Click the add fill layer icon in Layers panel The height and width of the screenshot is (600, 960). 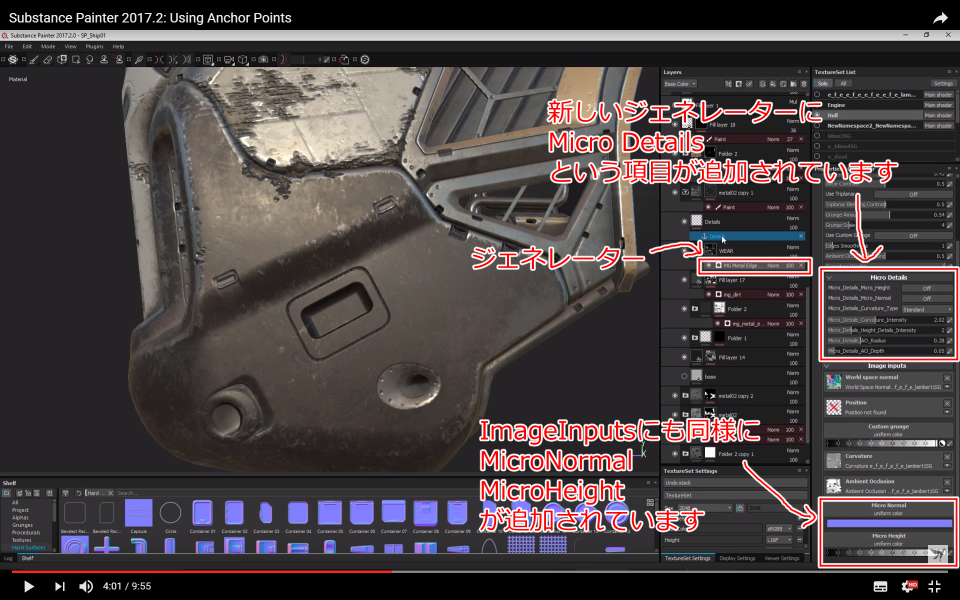(773, 84)
